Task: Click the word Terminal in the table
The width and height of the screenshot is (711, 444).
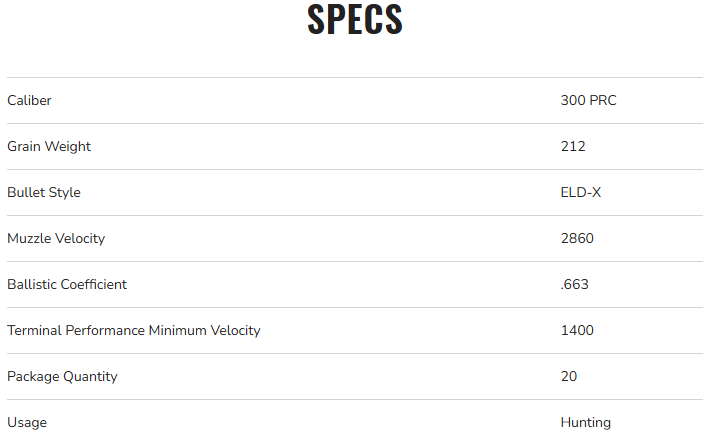Action: click(34, 330)
